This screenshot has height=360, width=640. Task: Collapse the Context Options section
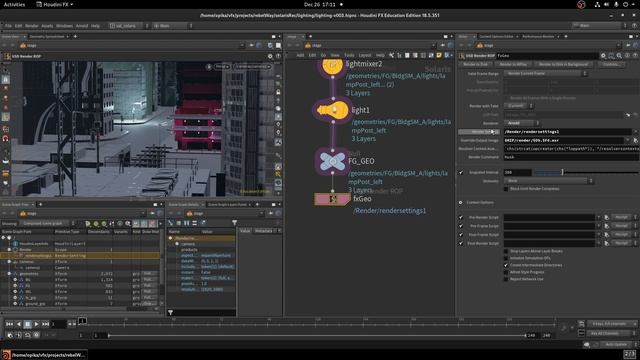coord(460,202)
